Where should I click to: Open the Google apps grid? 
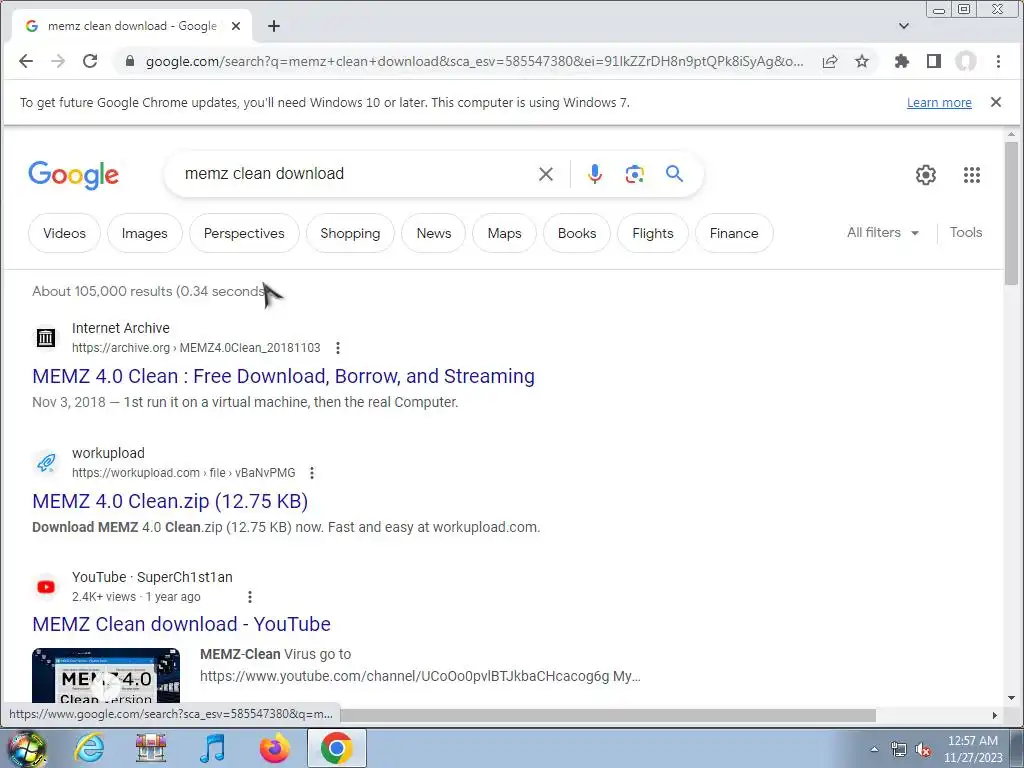tap(972, 175)
